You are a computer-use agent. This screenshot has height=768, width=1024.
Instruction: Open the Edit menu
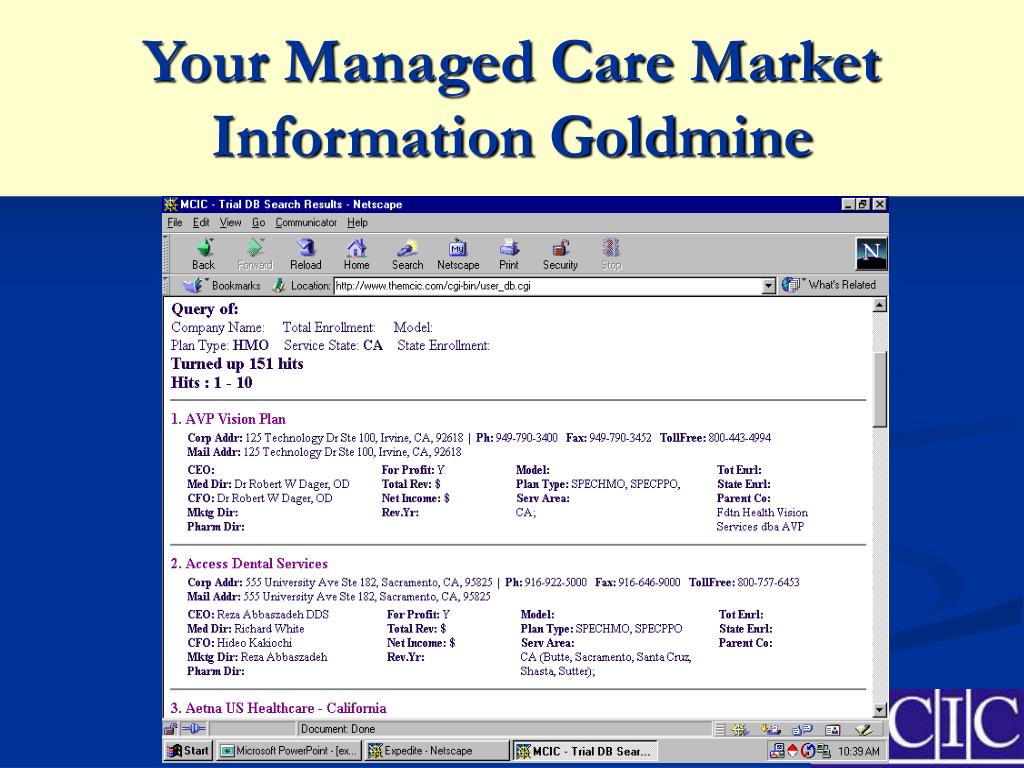pos(200,223)
